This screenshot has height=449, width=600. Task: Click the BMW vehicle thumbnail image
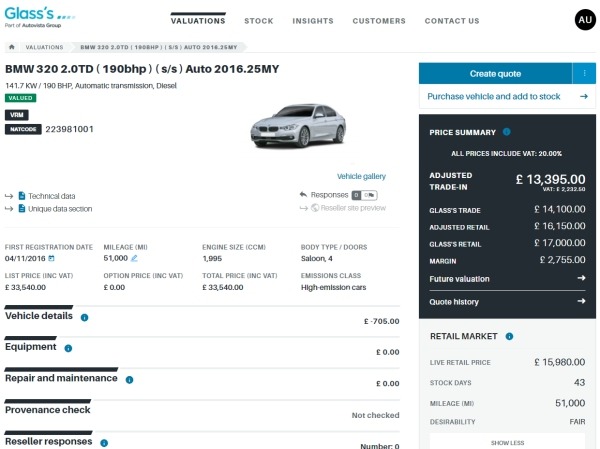pyautogui.click(x=298, y=130)
